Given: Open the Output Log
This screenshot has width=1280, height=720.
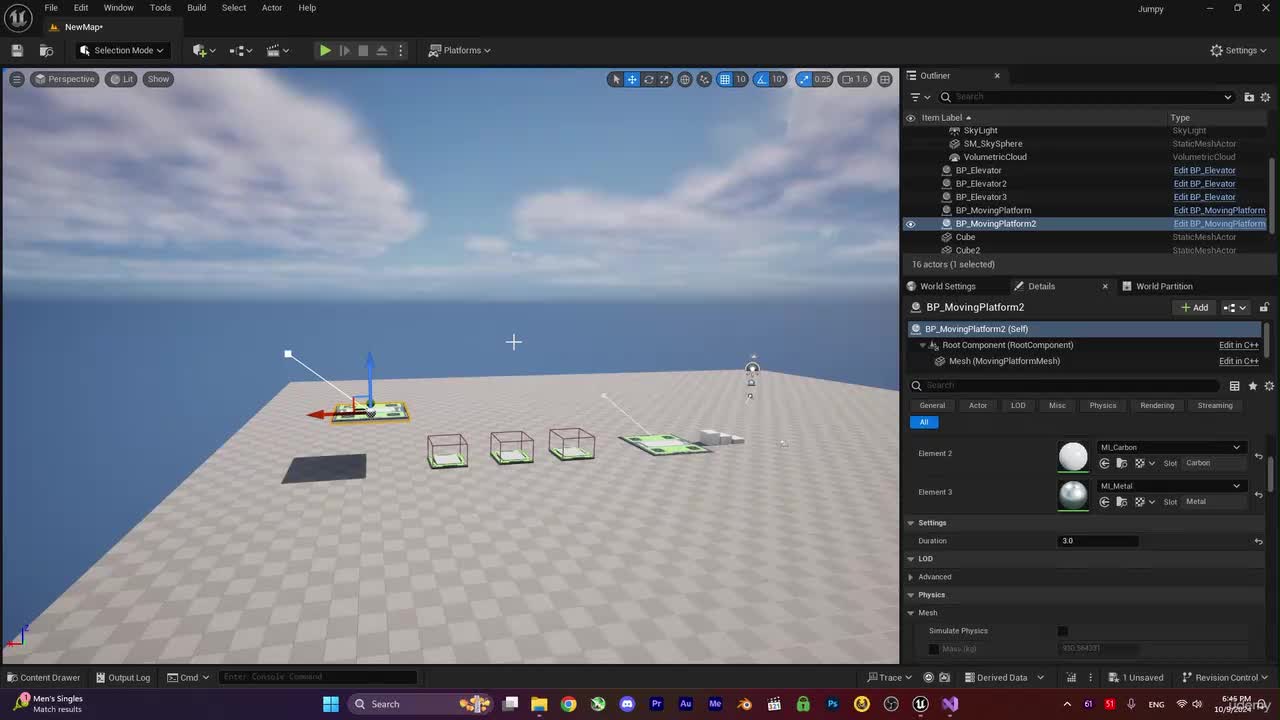Looking at the screenshot, I should (121, 678).
